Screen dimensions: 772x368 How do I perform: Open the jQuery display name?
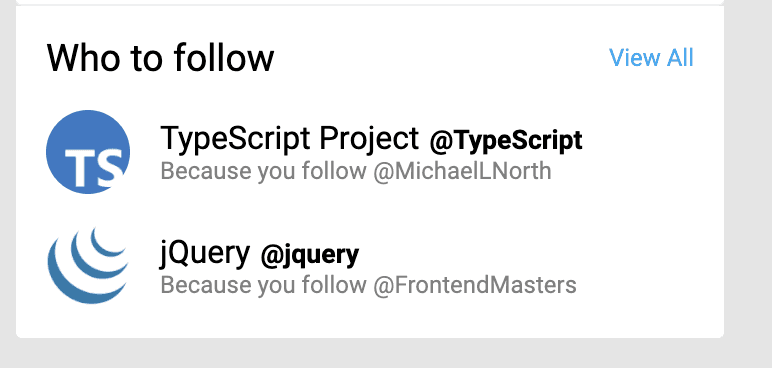(x=205, y=253)
